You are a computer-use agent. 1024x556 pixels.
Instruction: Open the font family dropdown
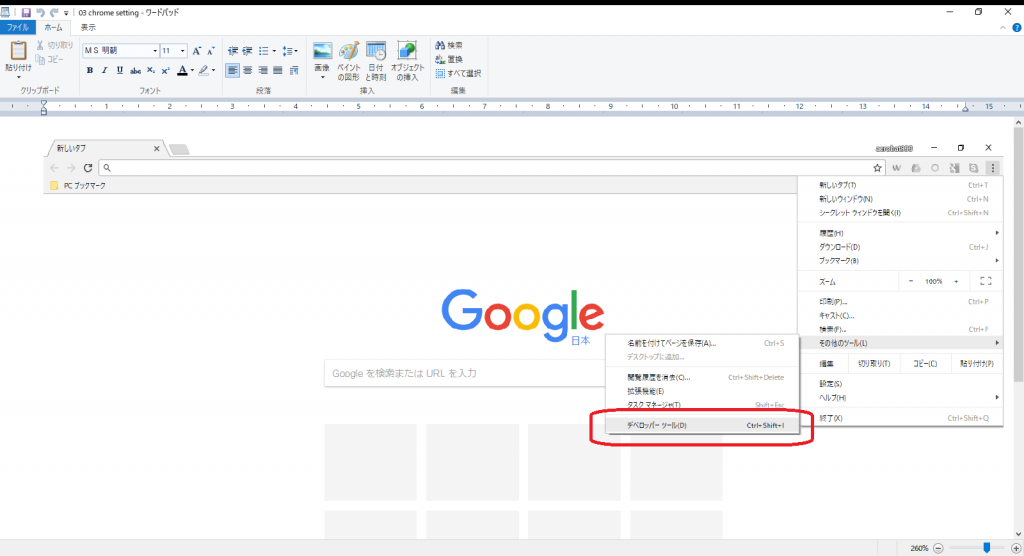(155, 51)
